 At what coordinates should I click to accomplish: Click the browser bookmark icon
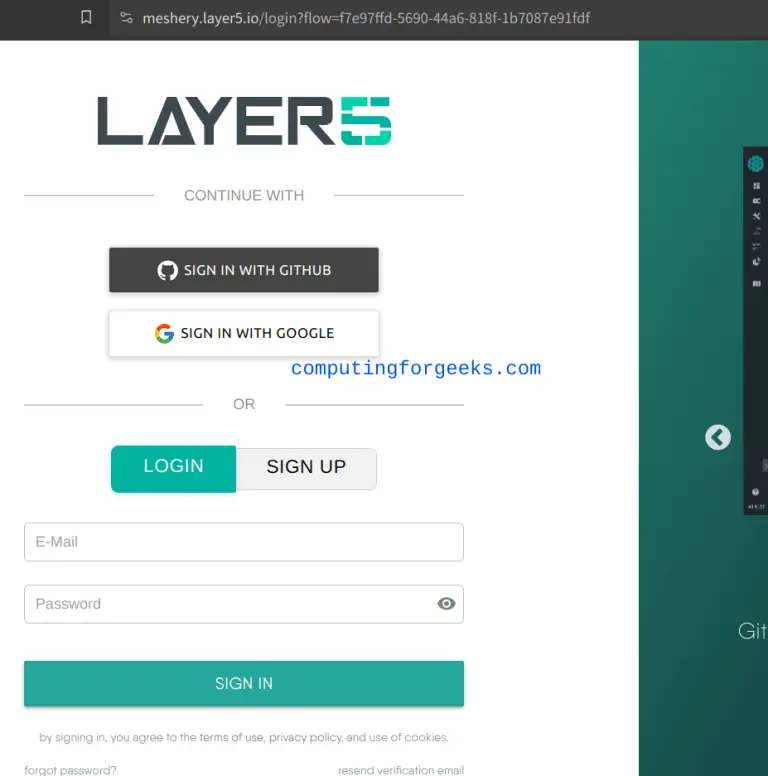coord(86,17)
